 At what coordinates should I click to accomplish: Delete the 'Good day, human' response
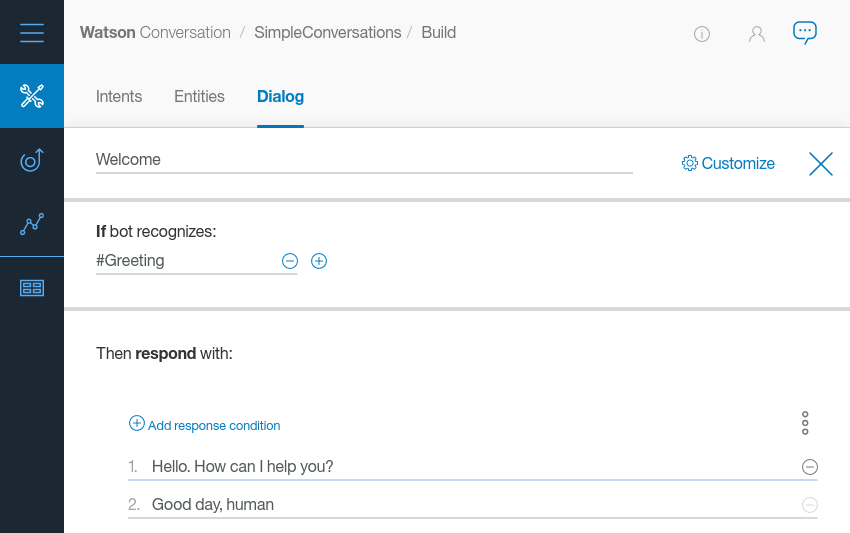tap(810, 505)
